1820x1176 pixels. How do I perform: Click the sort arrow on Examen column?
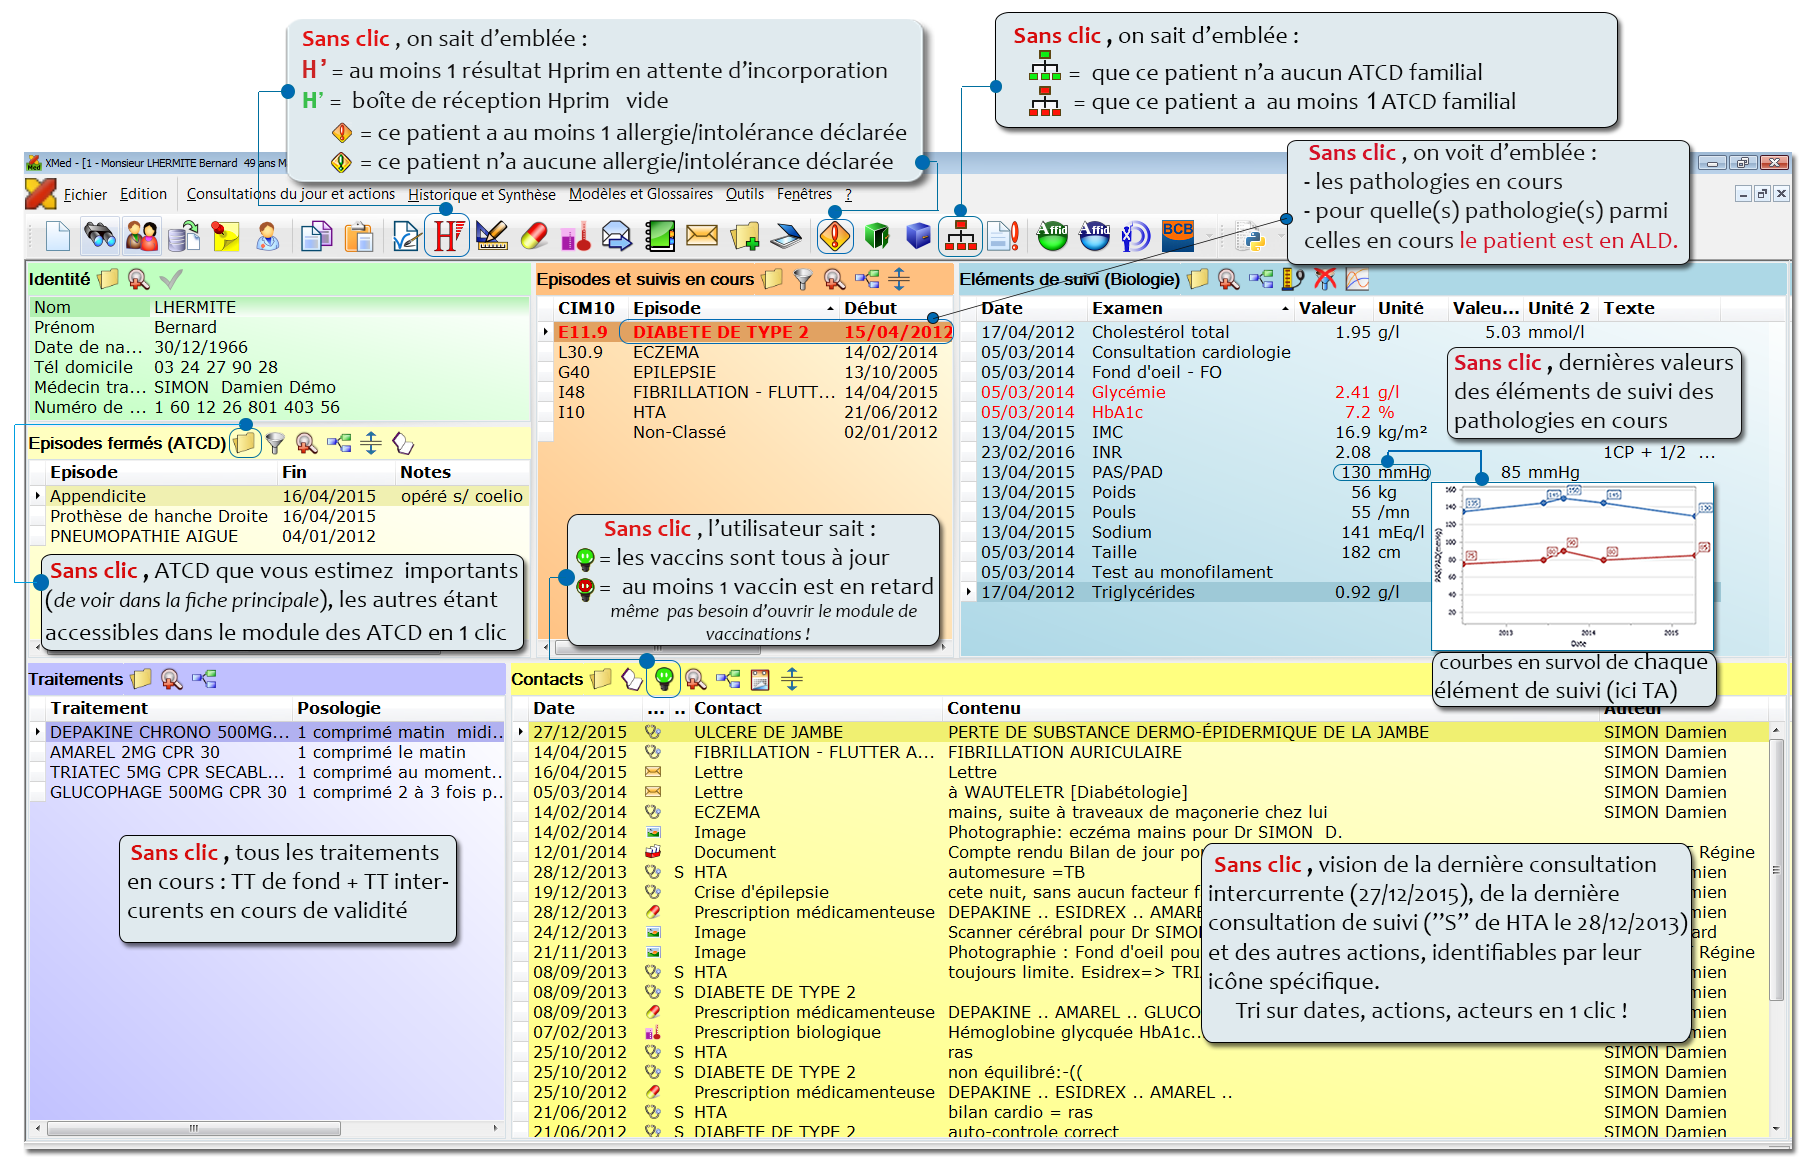tap(1285, 309)
